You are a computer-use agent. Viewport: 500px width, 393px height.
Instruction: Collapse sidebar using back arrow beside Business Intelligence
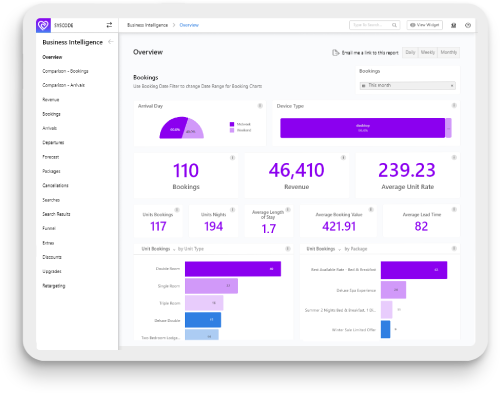click(111, 42)
